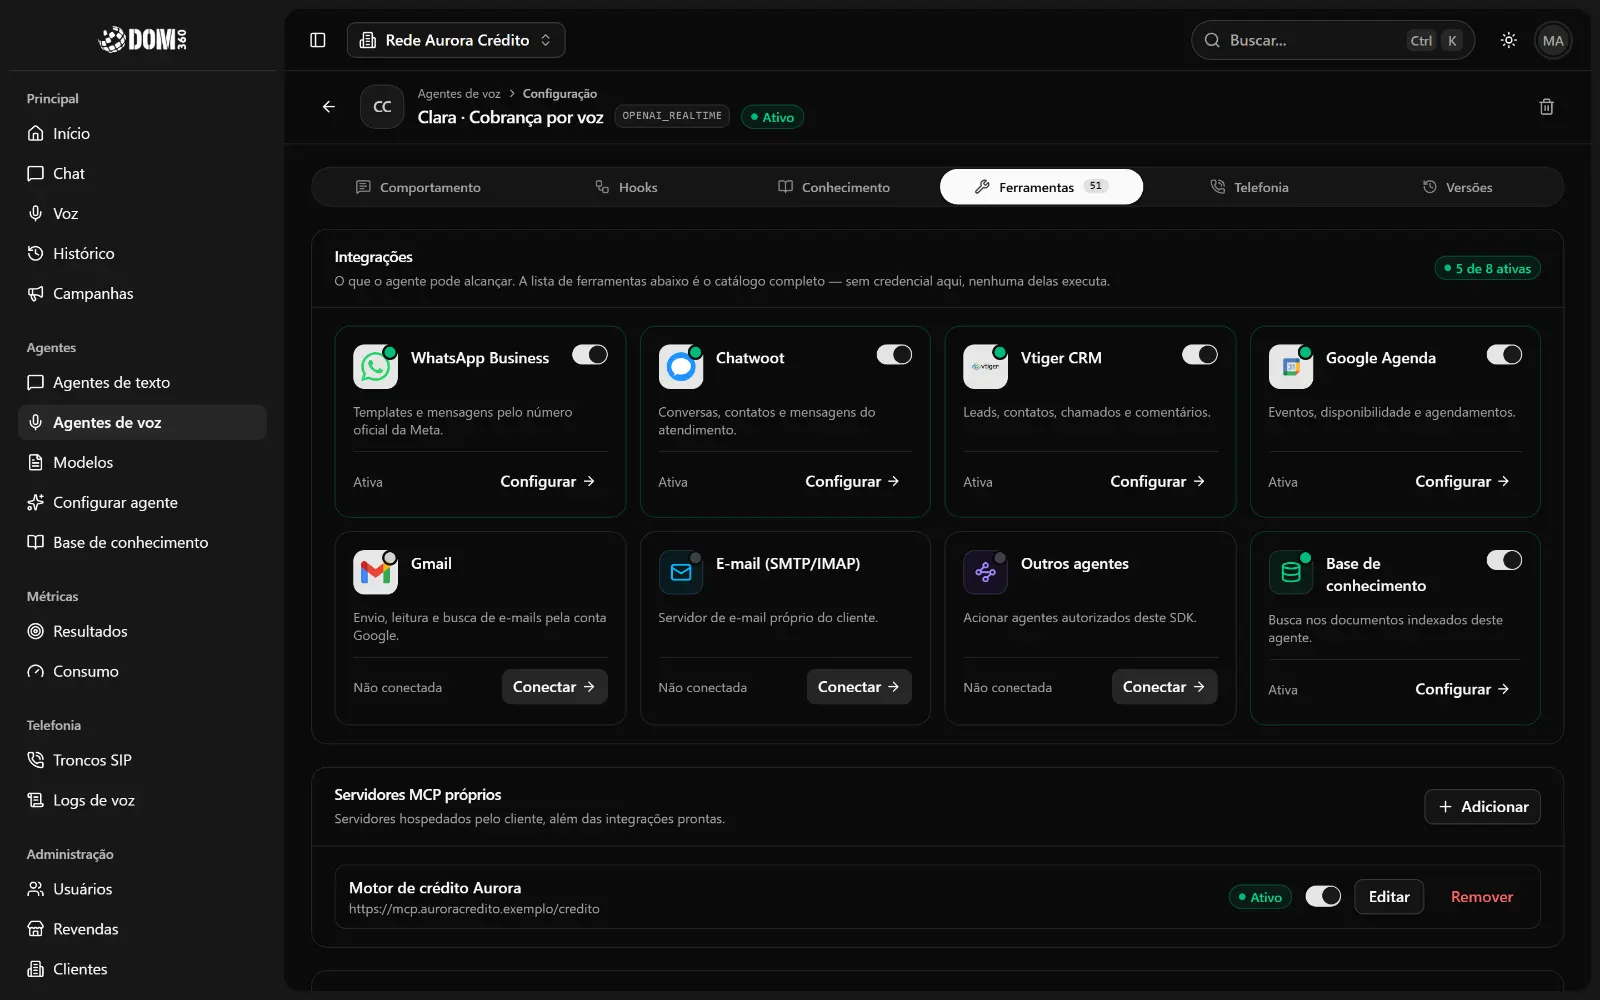Connect the Gmail integration

tap(554, 687)
